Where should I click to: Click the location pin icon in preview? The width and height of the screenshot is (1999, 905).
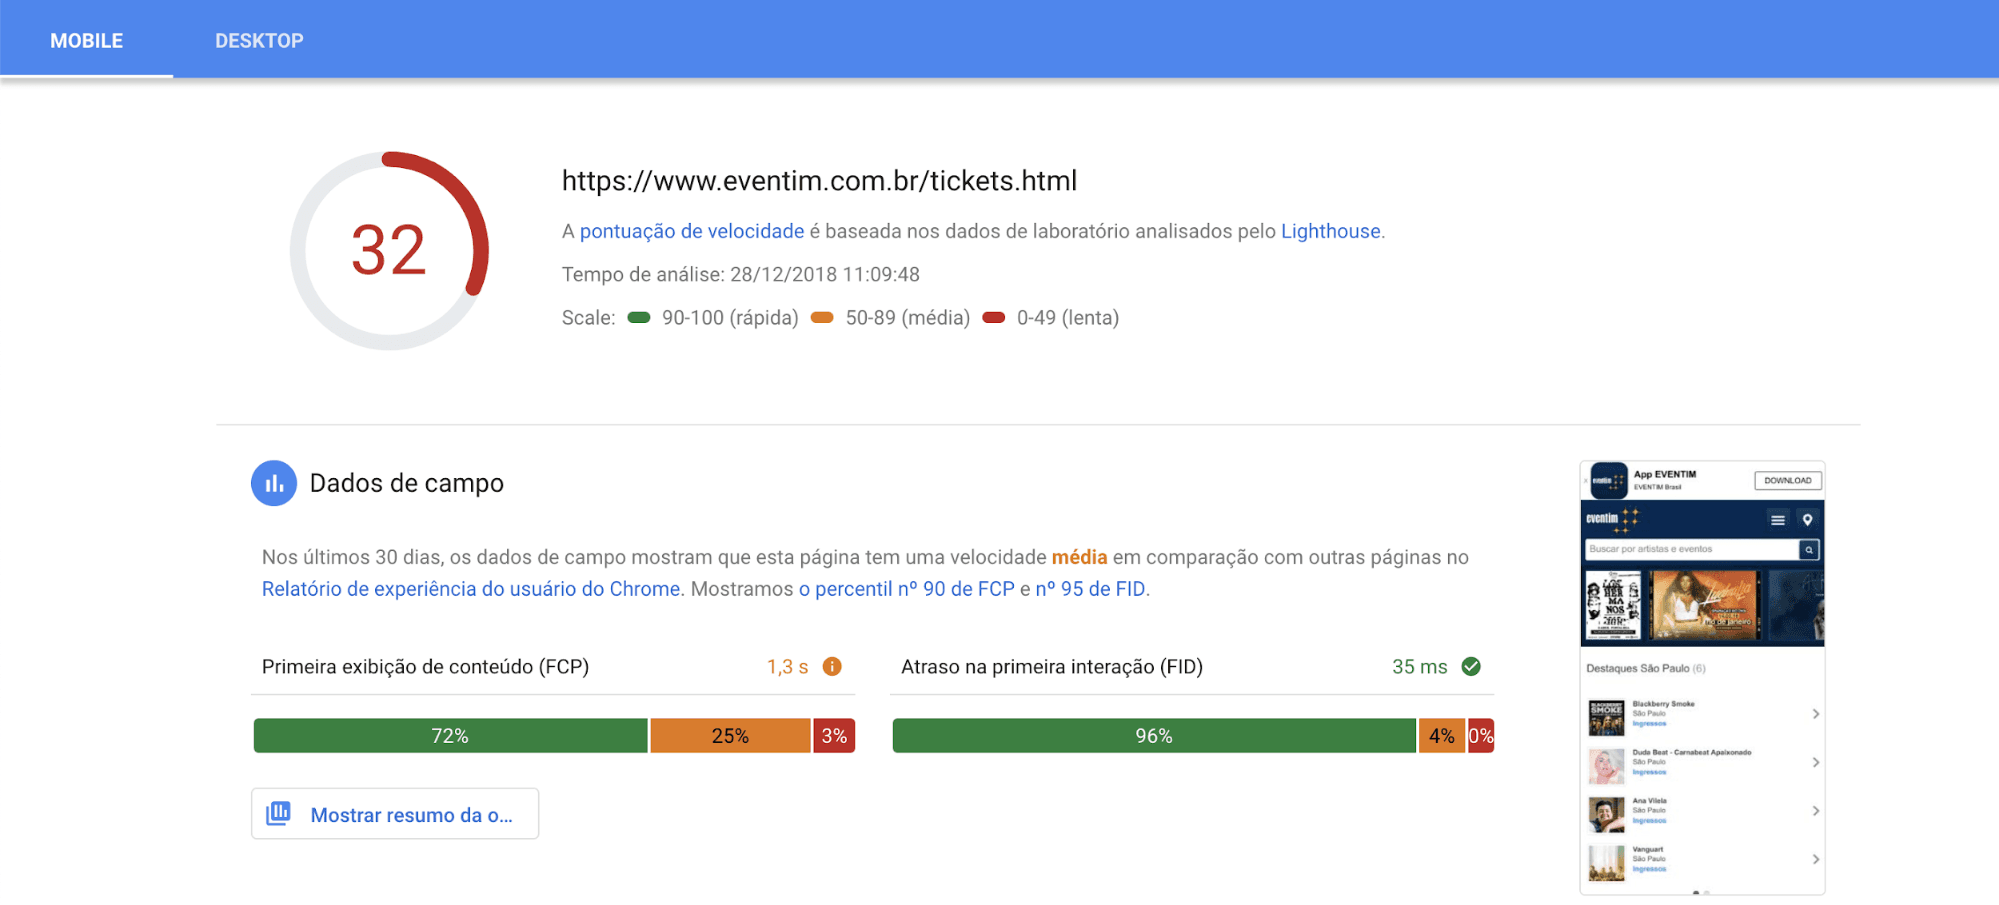click(1807, 520)
